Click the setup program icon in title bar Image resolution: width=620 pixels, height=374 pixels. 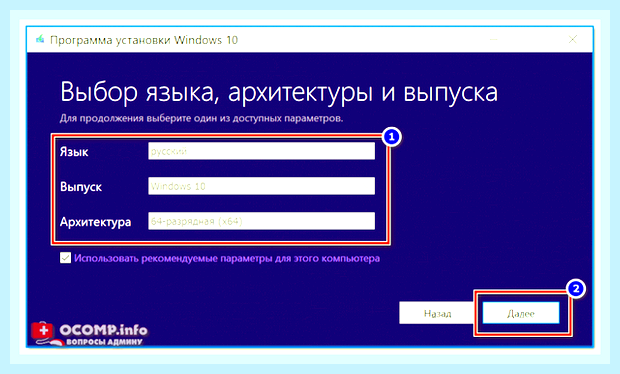40,40
